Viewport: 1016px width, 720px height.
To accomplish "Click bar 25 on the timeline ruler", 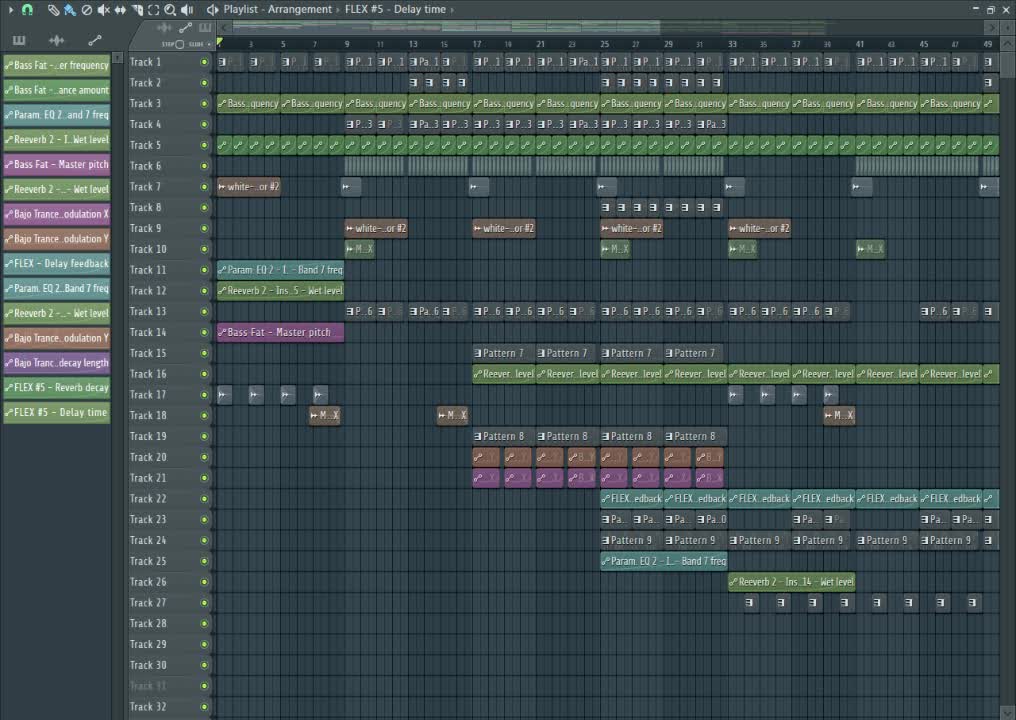I will coord(604,44).
